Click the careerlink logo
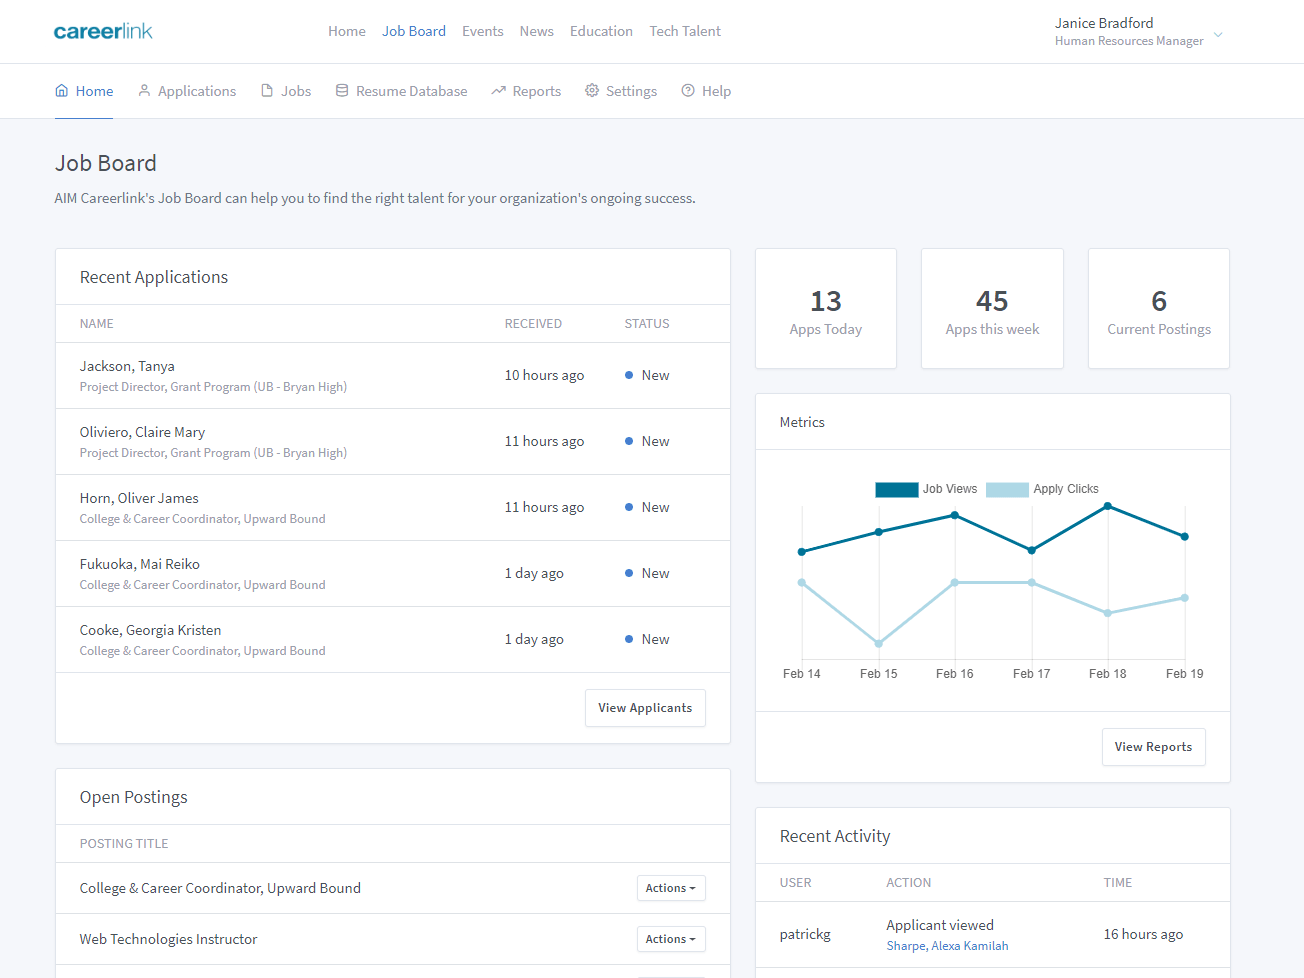The image size is (1304, 978). 103,31
